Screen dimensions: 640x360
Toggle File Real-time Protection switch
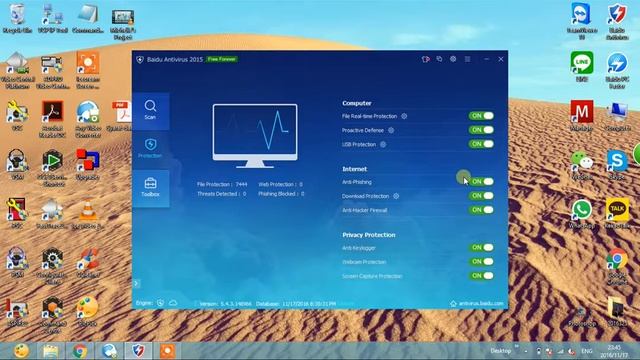tap(481, 116)
